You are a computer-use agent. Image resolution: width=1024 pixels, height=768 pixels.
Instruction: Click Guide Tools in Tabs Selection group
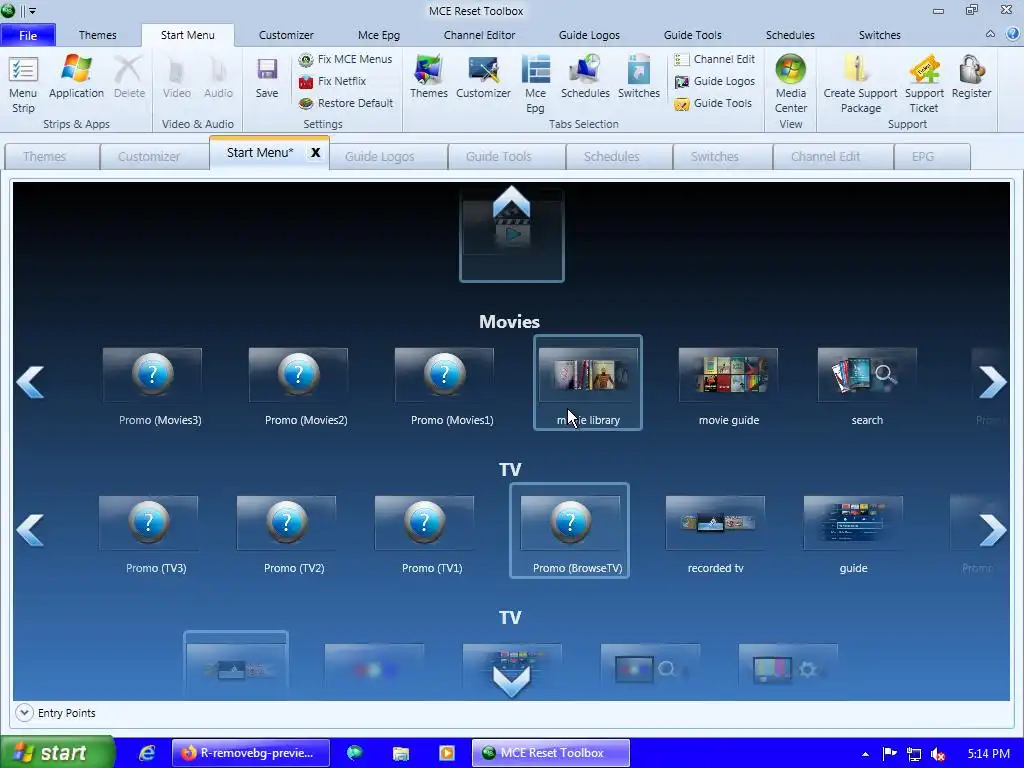pyautogui.click(x=713, y=103)
